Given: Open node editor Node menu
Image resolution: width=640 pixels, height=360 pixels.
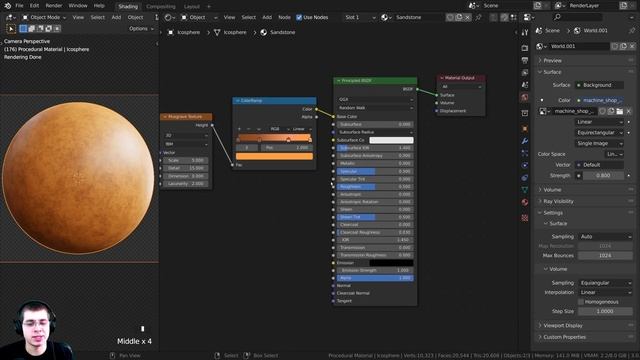Looking at the screenshot, I should 284,18.
